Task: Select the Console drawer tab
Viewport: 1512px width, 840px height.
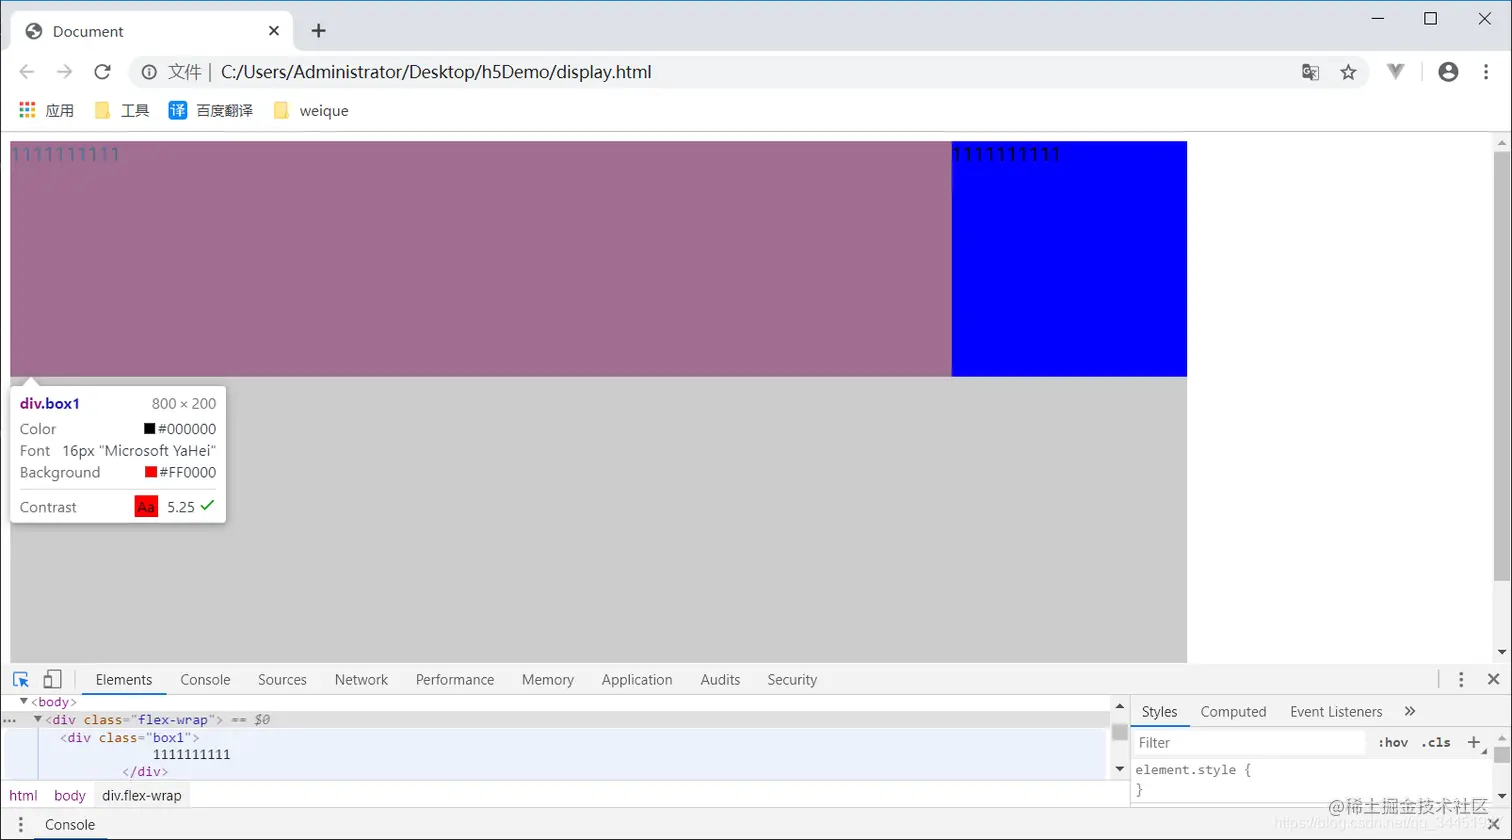Action: (x=70, y=825)
